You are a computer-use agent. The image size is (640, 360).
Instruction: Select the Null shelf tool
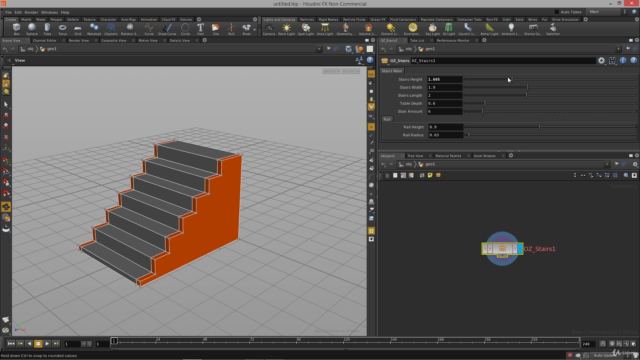[231, 29]
